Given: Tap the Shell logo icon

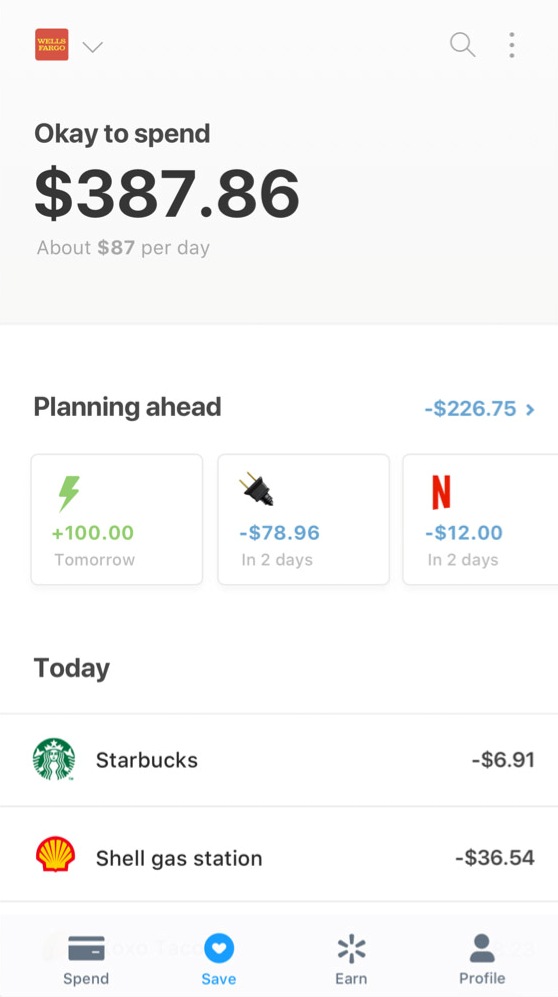Looking at the screenshot, I should (x=55, y=853).
